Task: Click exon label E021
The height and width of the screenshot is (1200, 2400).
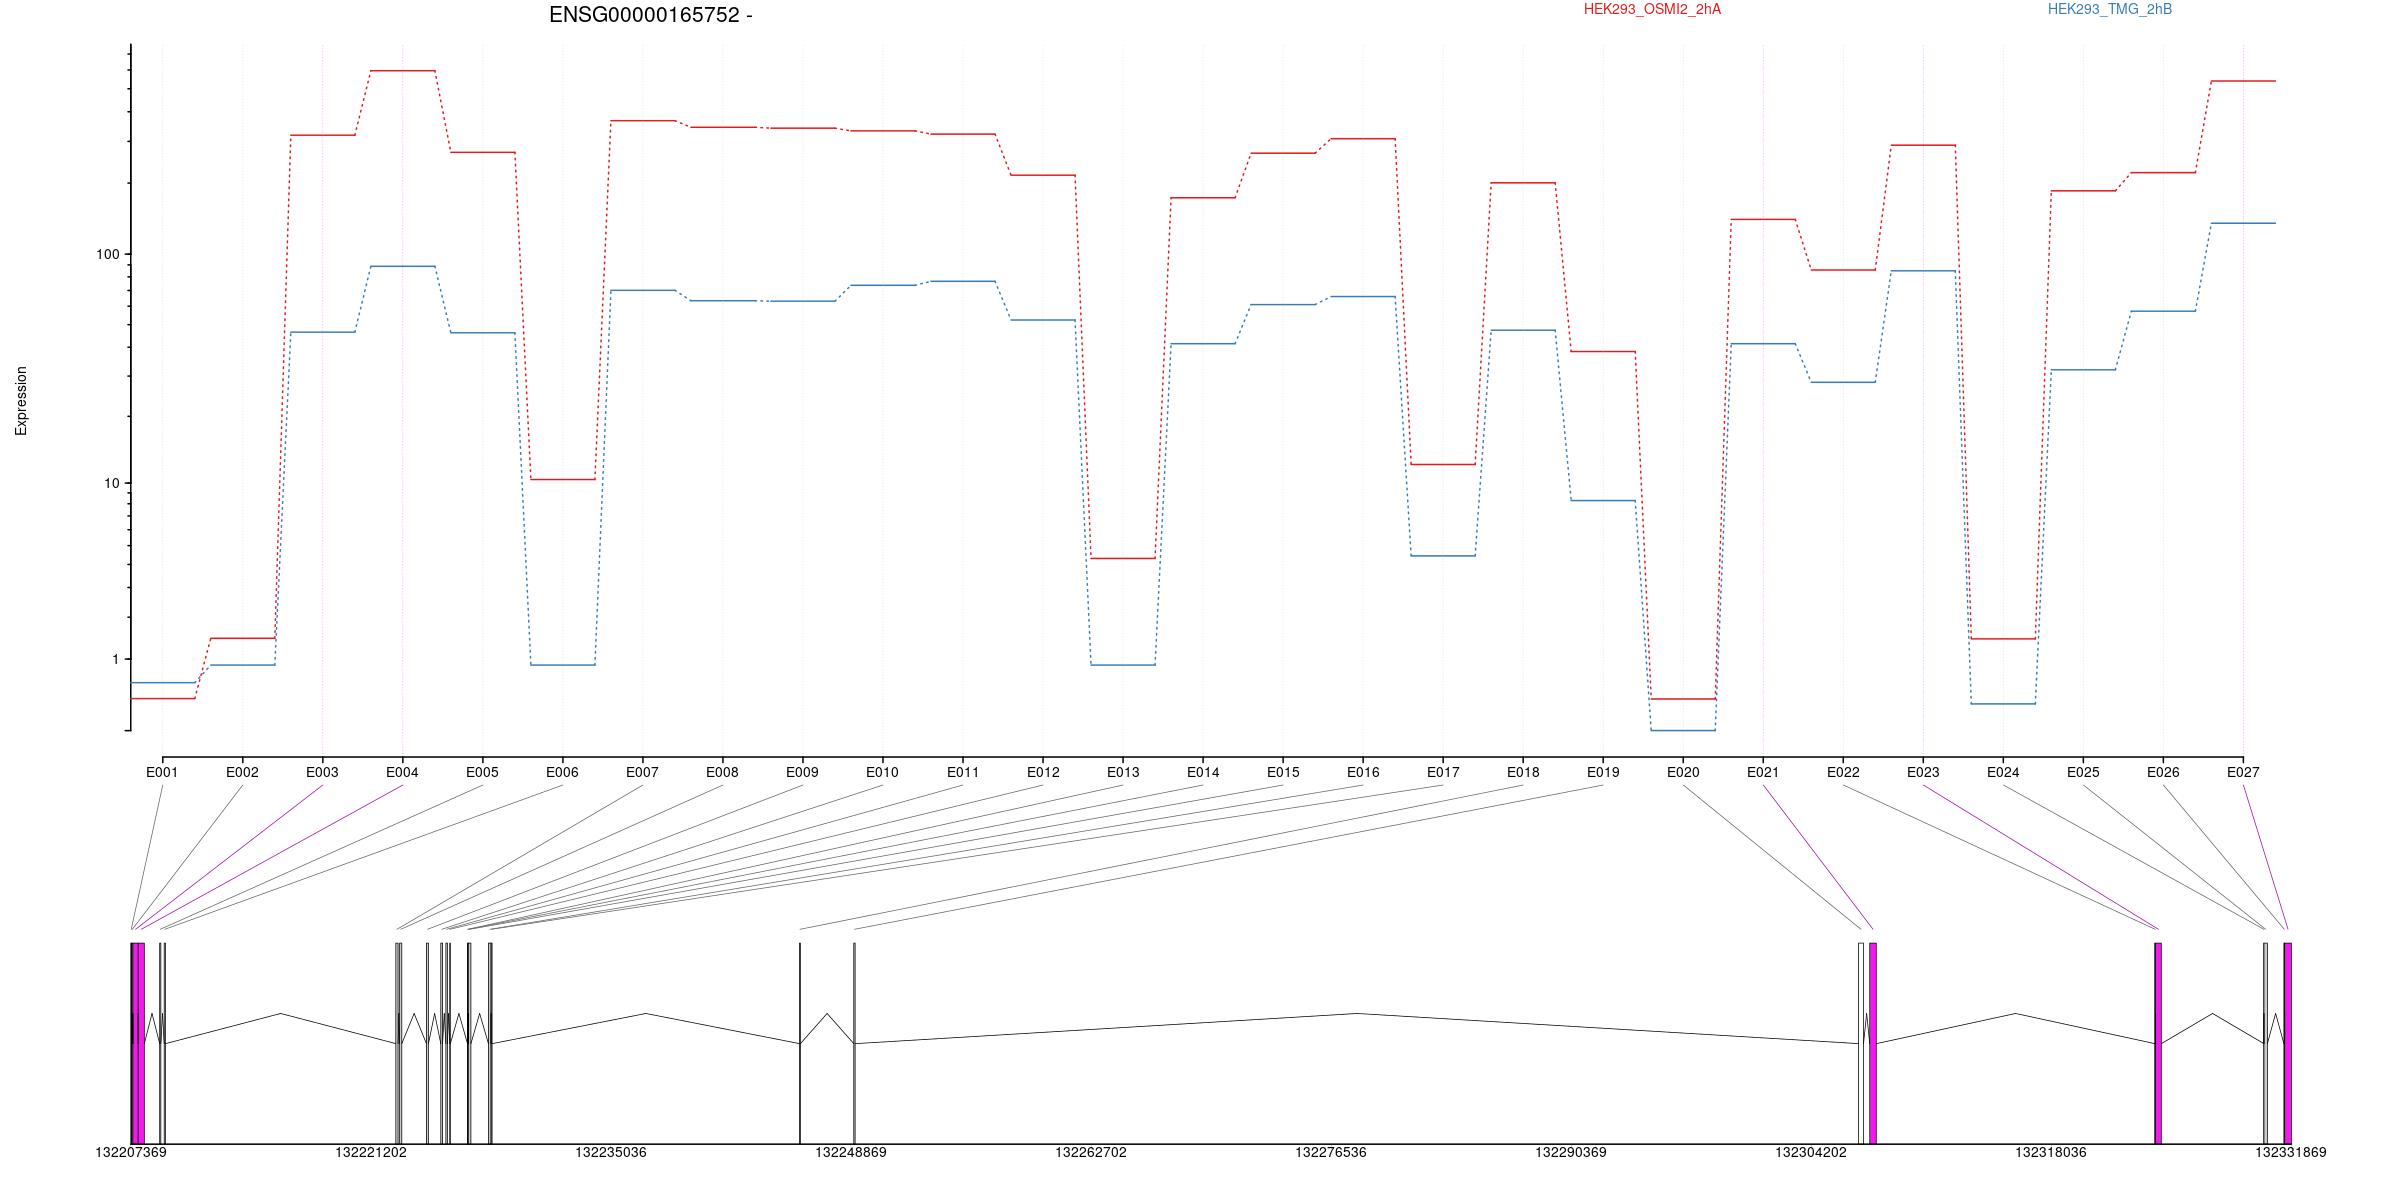Action: tap(1763, 772)
